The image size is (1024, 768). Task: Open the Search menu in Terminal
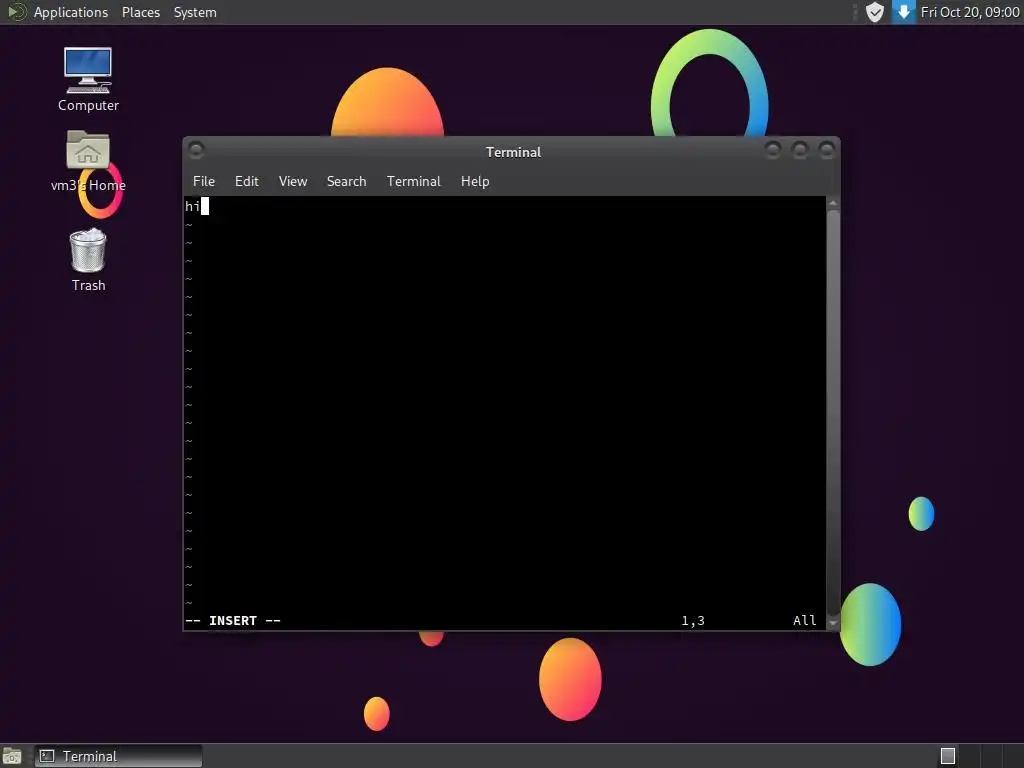coord(346,182)
